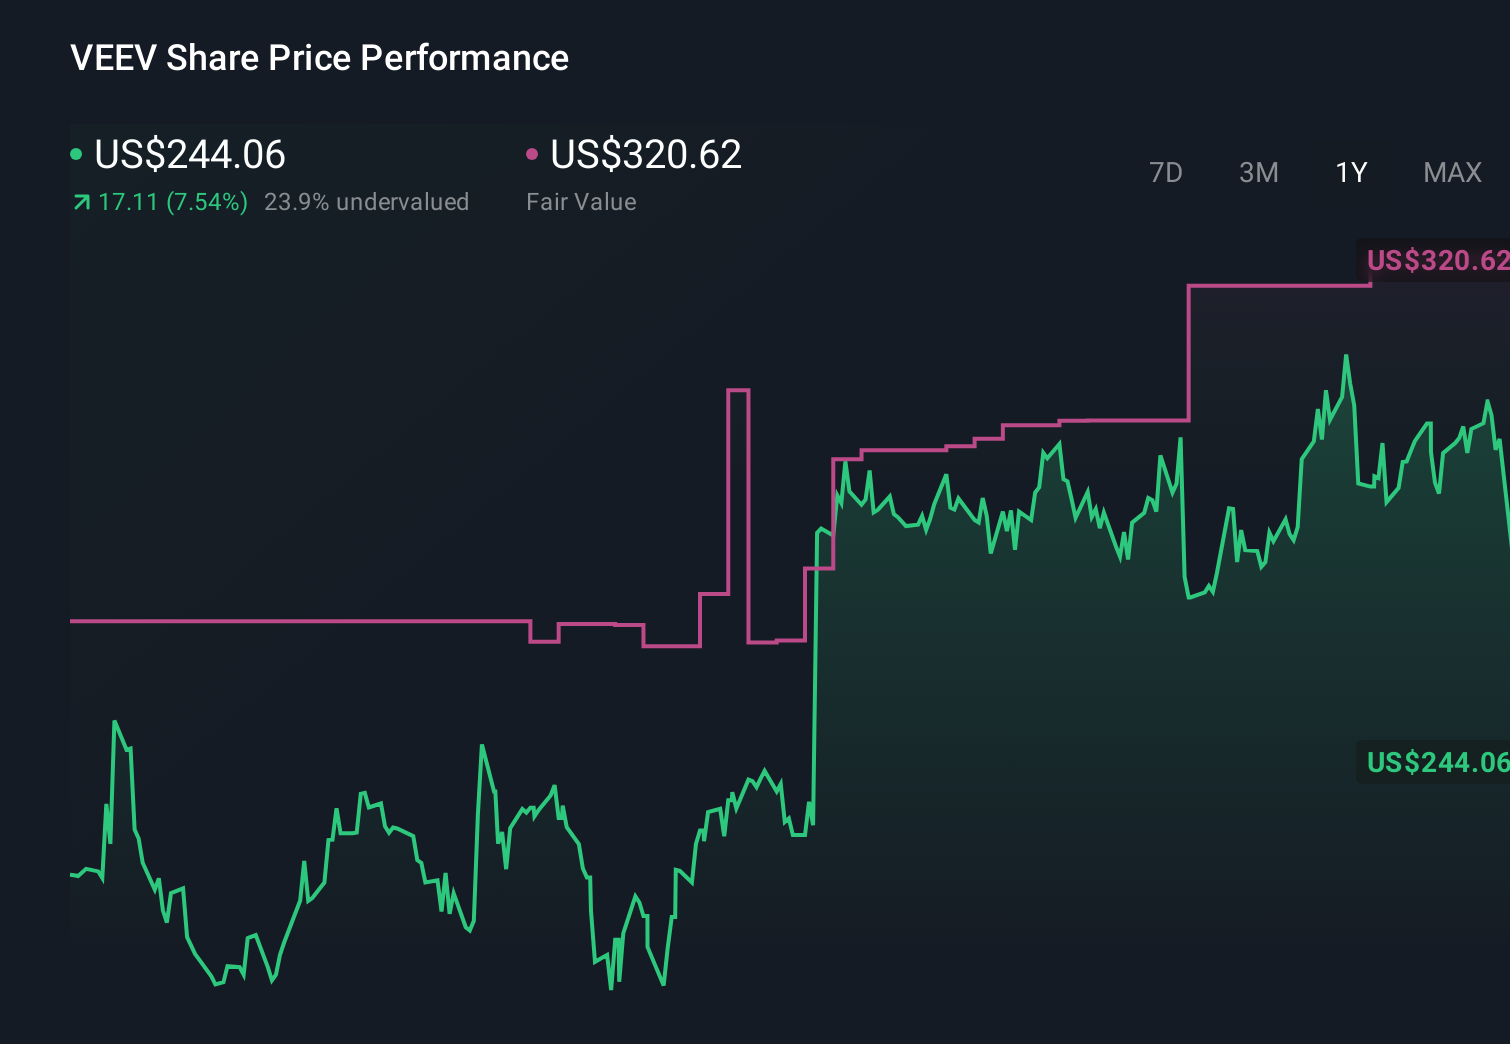Switch to the 1Y tab

click(x=1350, y=172)
